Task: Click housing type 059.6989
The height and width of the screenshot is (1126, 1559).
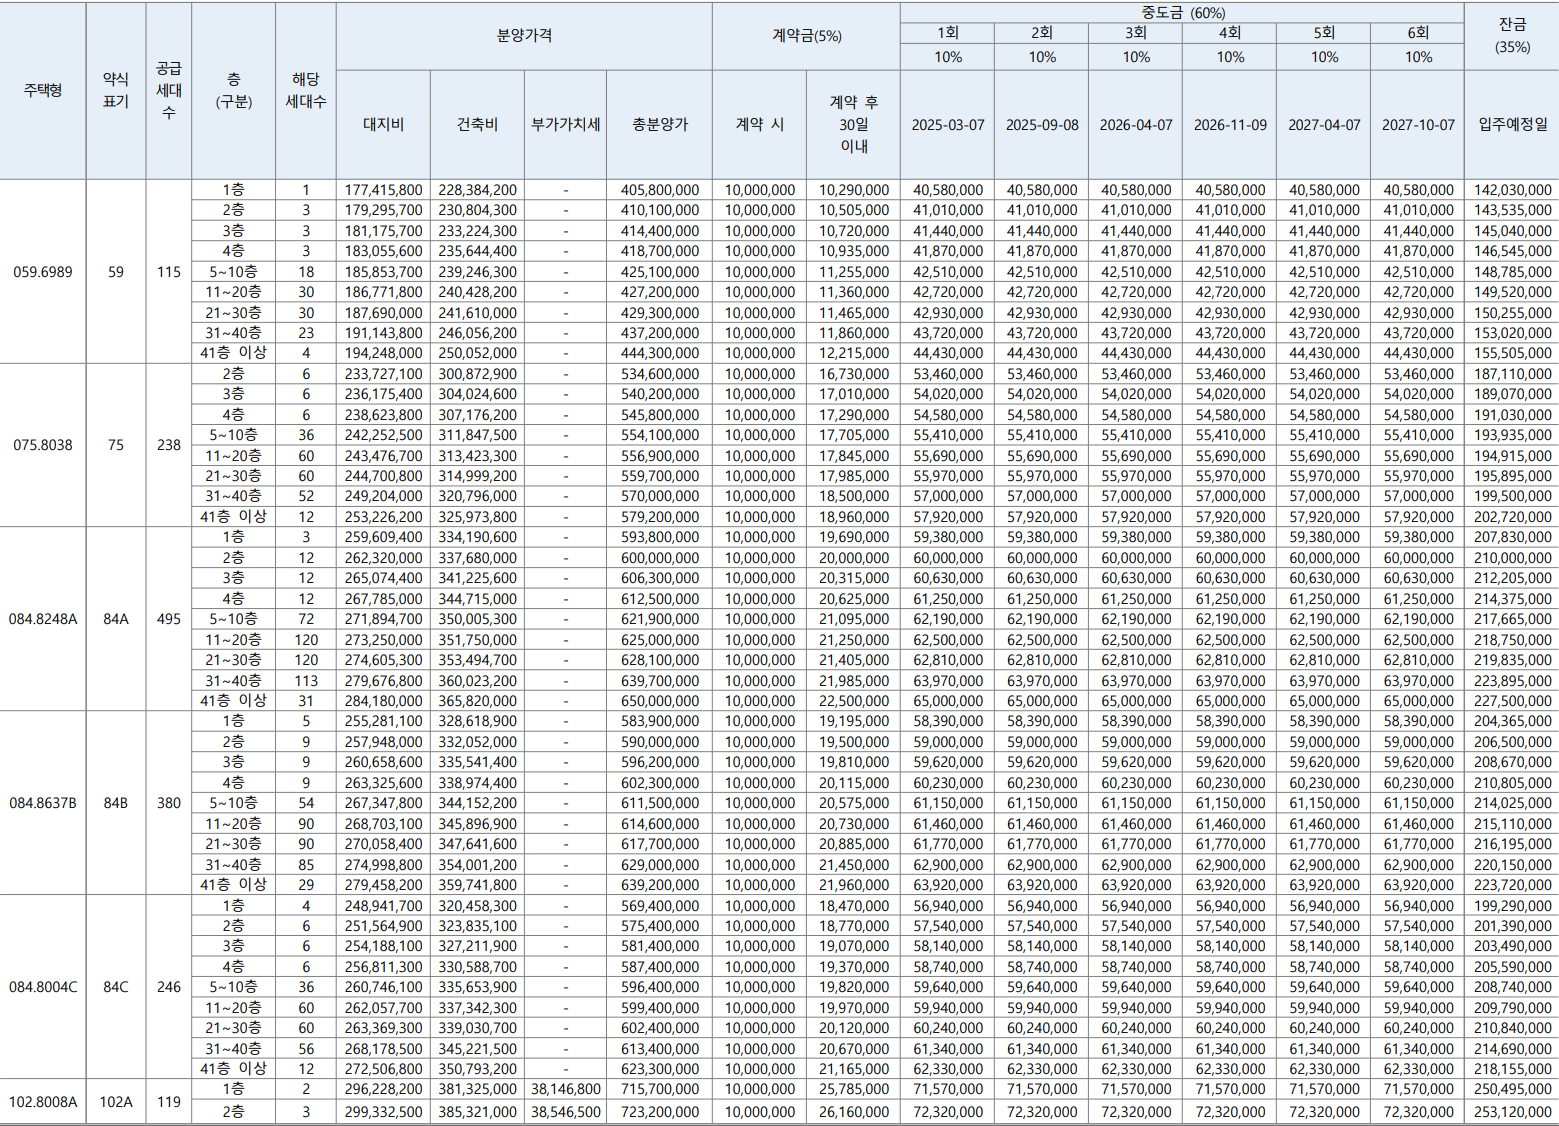Action: [43, 272]
